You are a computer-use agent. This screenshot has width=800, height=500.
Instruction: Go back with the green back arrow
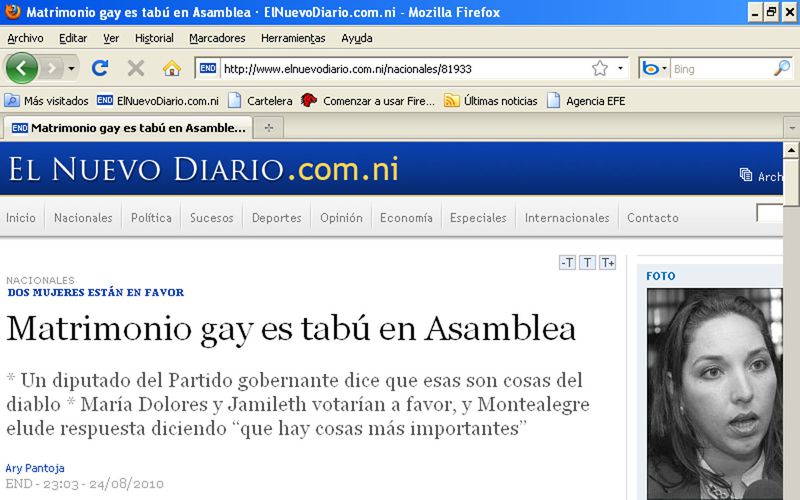[x=21, y=68]
